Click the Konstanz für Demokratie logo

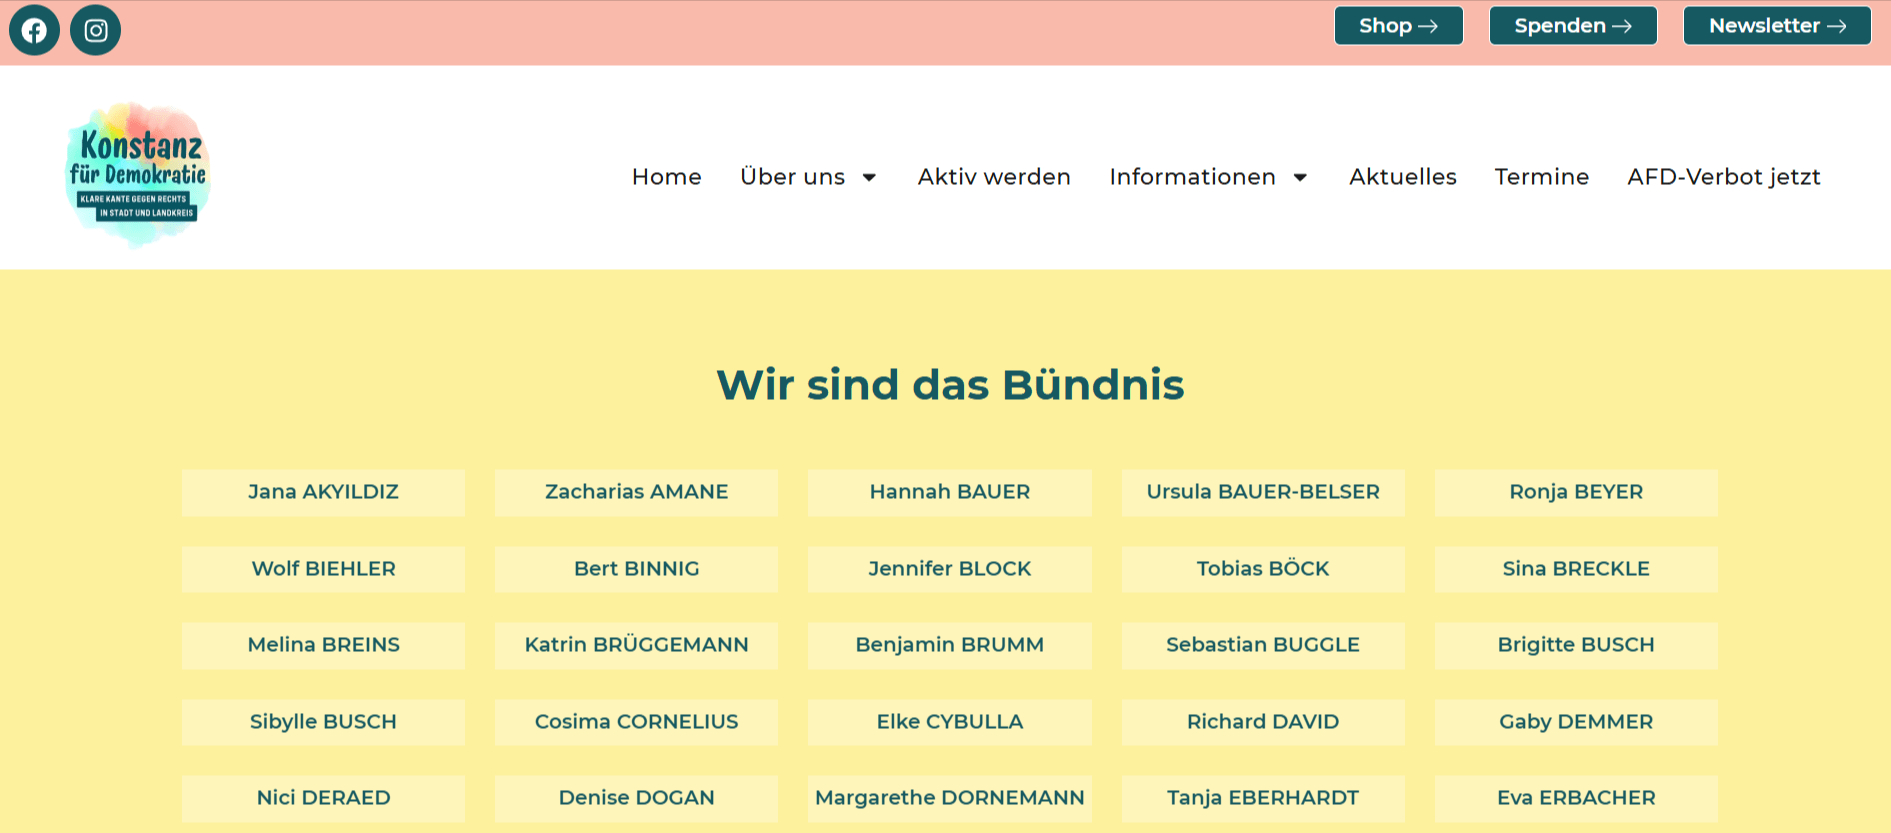coord(138,174)
